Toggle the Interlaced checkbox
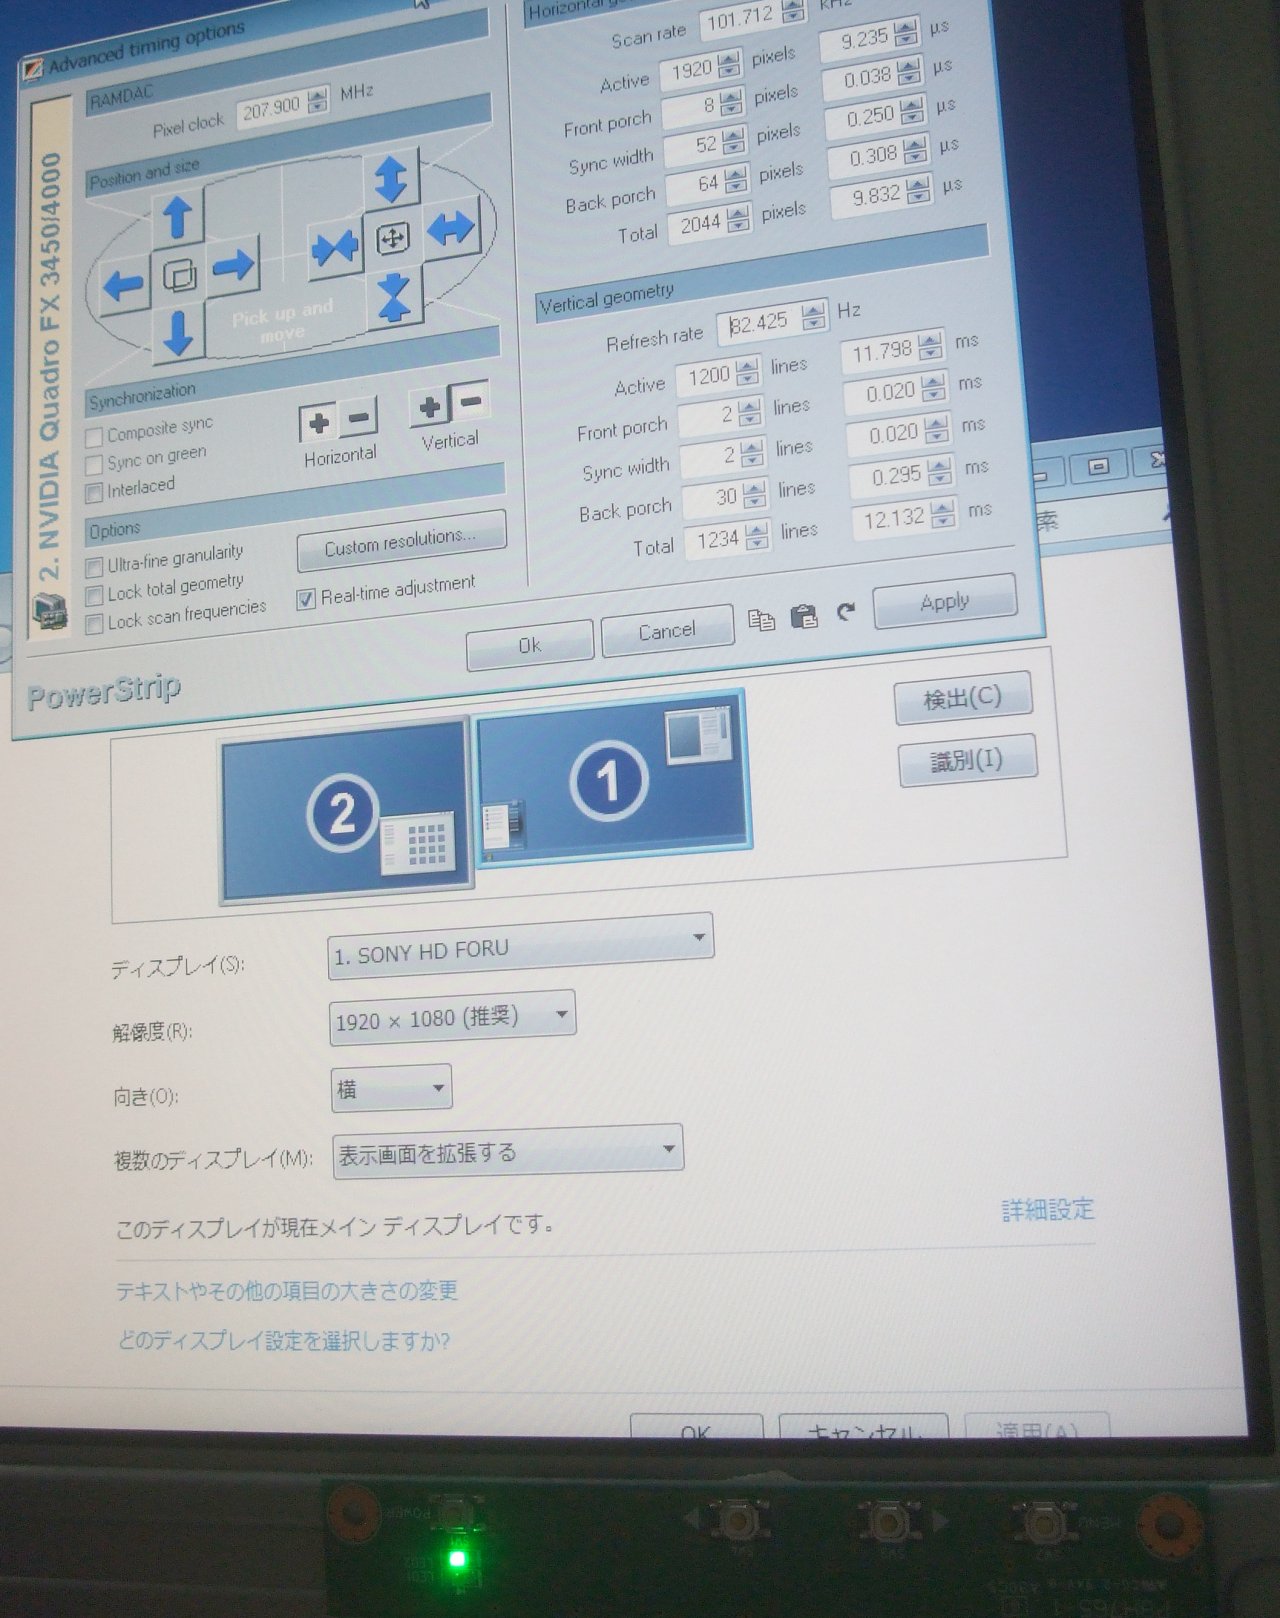Viewport: 1280px width, 1618px height. pos(94,492)
